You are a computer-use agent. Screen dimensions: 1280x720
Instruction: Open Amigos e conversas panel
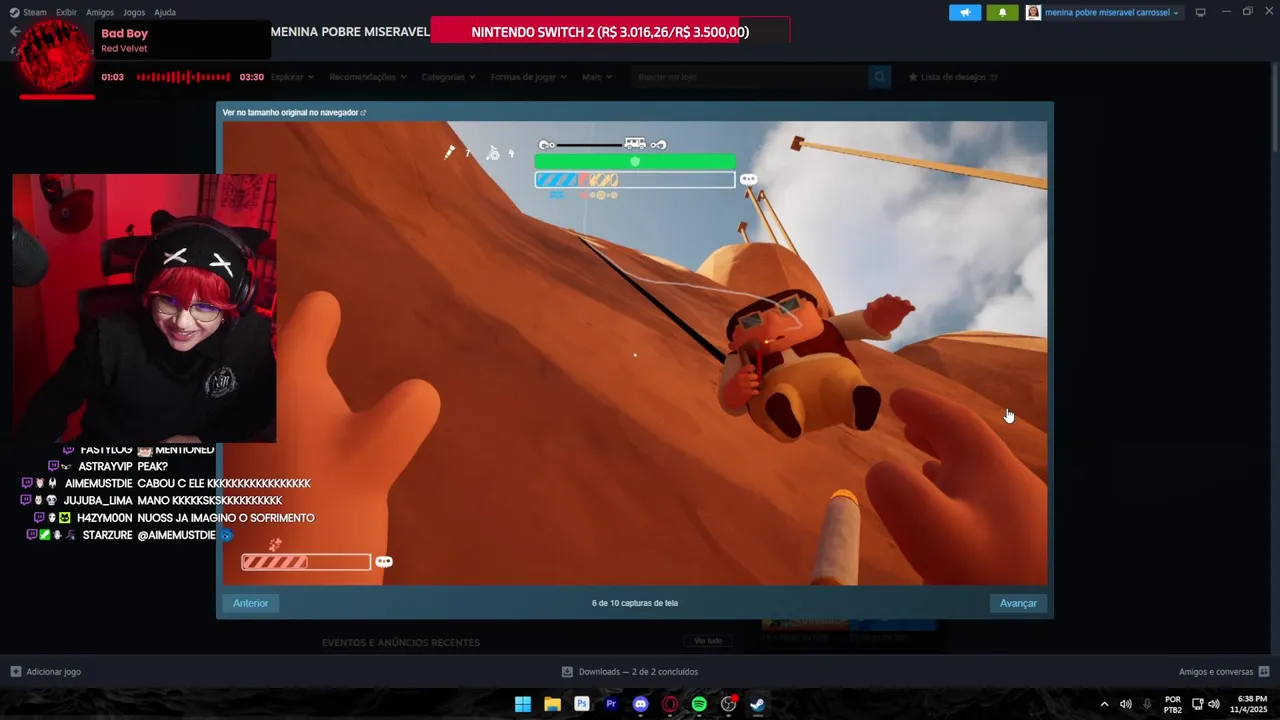tap(1224, 672)
